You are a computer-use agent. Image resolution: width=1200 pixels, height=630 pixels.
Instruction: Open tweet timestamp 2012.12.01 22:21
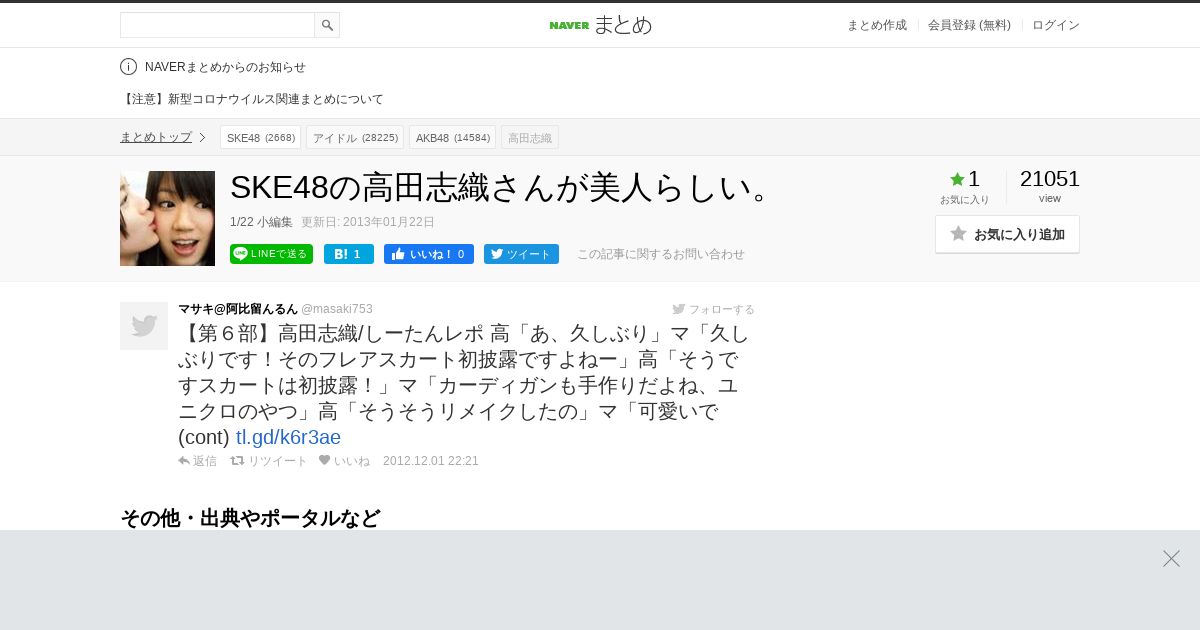click(431, 461)
